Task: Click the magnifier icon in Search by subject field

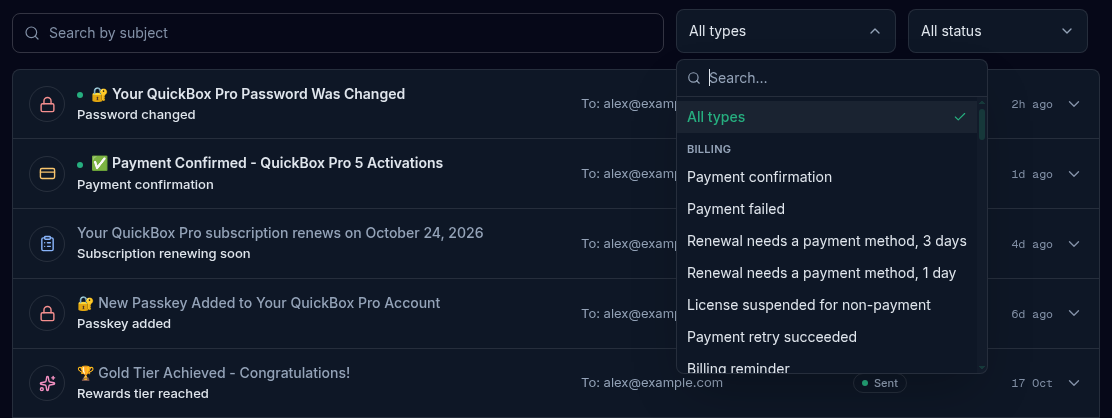Action: click(x=32, y=33)
